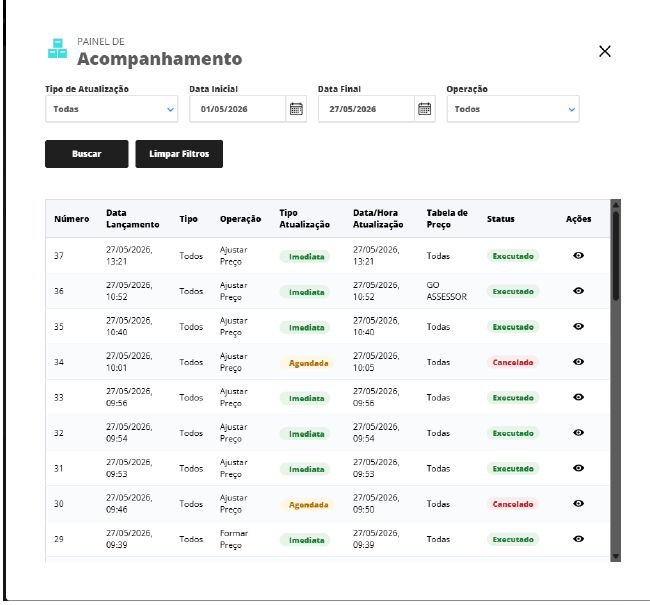The width and height of the screenshot is (650, 605).
Task: Click the Operação column header
Action: pyautogui.click(x=240, y=219)
